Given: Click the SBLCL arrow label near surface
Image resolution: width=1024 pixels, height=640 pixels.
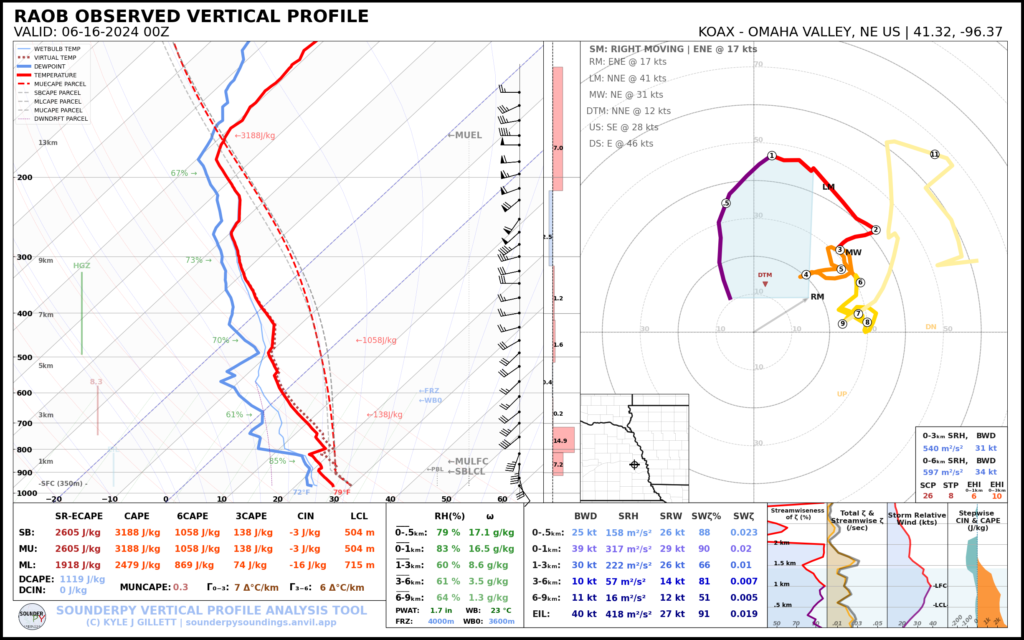Looking at the screenshot, I should click(x=467, y=471).
